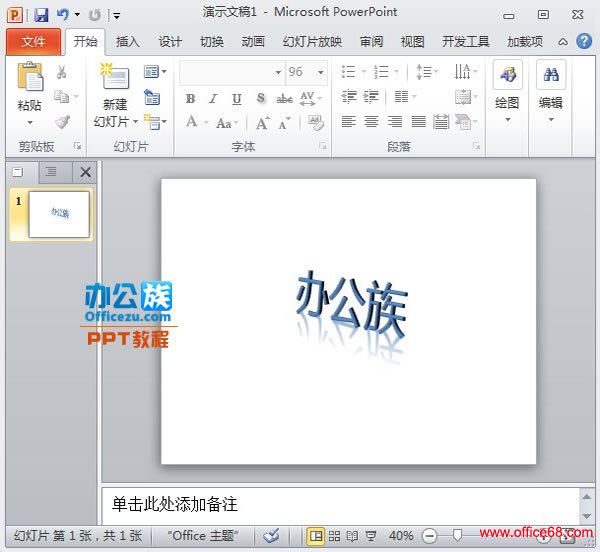Open the 文件 File tab

point(33,41)
